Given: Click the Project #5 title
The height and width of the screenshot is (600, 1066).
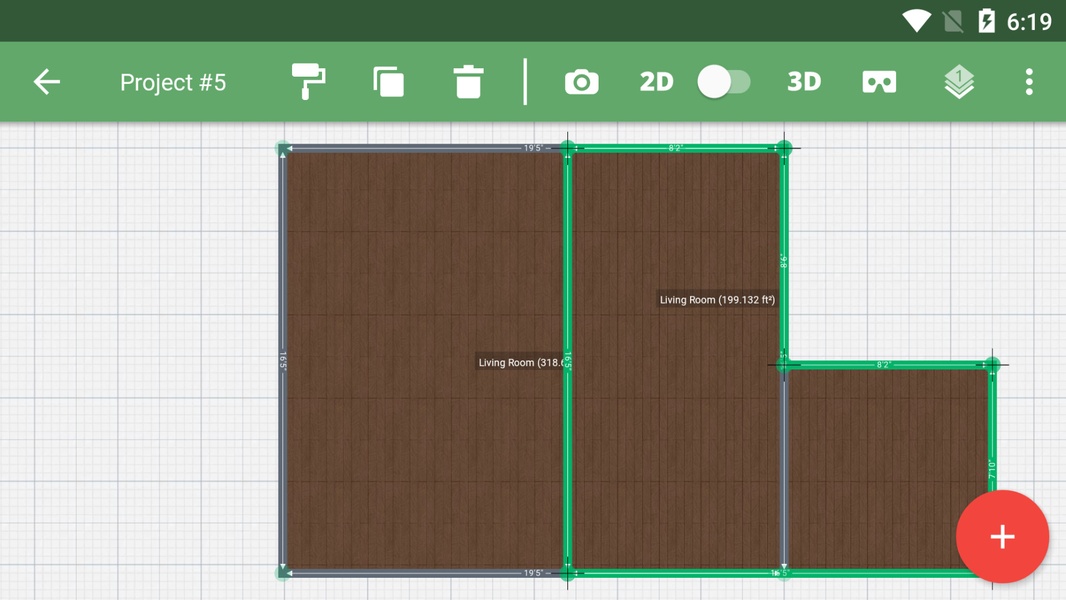Looking at the screenshot, I should coord(173,82).
